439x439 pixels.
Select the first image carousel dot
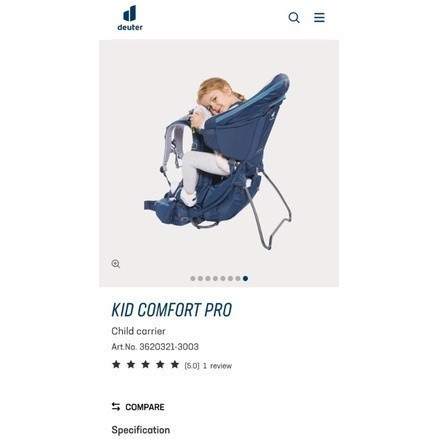193,278
